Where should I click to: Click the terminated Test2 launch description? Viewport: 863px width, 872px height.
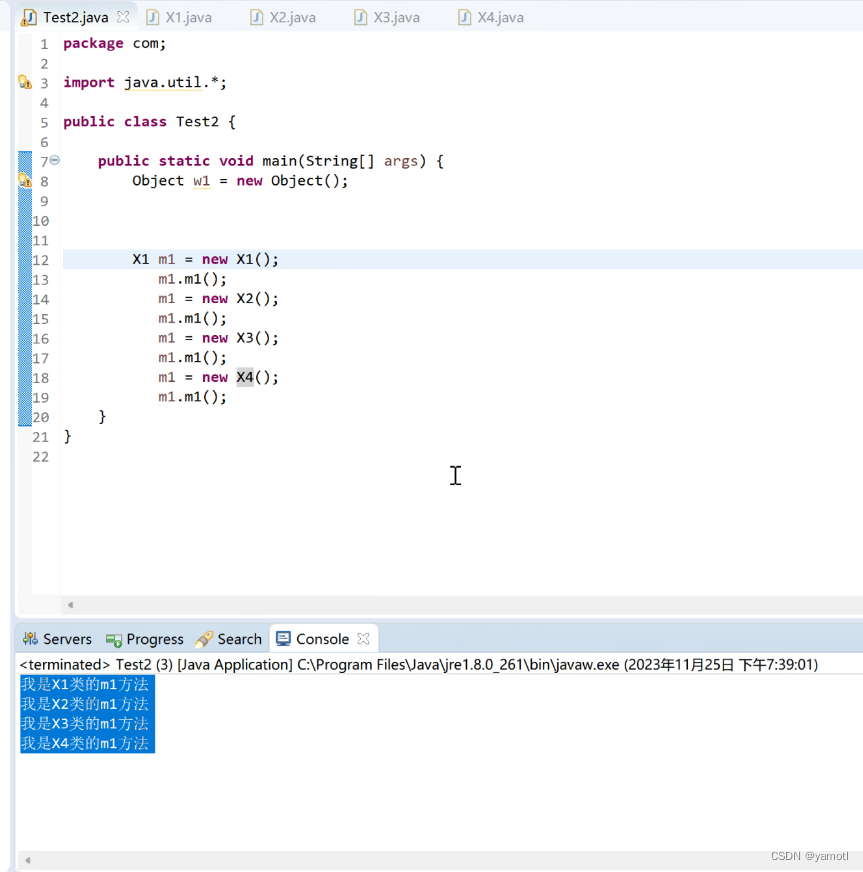(x=419, y=665)
